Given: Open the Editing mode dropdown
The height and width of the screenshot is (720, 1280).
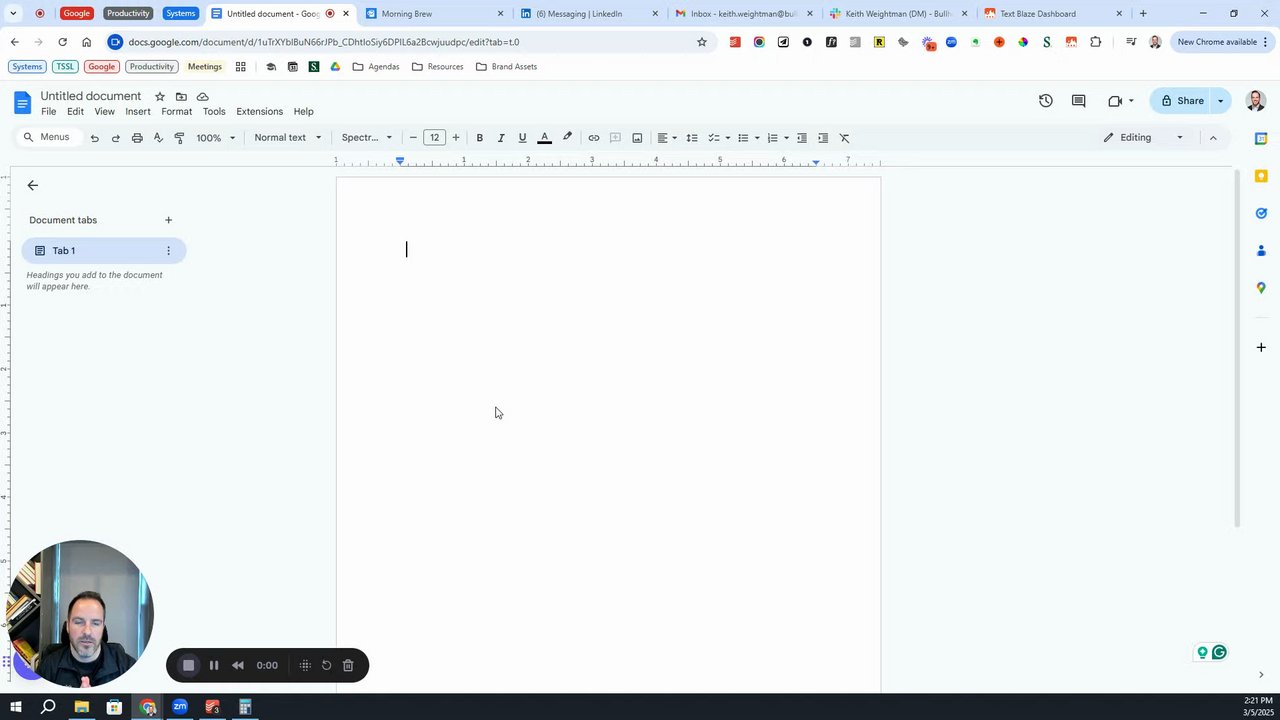Looking at the screenshot, I should pos(1144,138).
